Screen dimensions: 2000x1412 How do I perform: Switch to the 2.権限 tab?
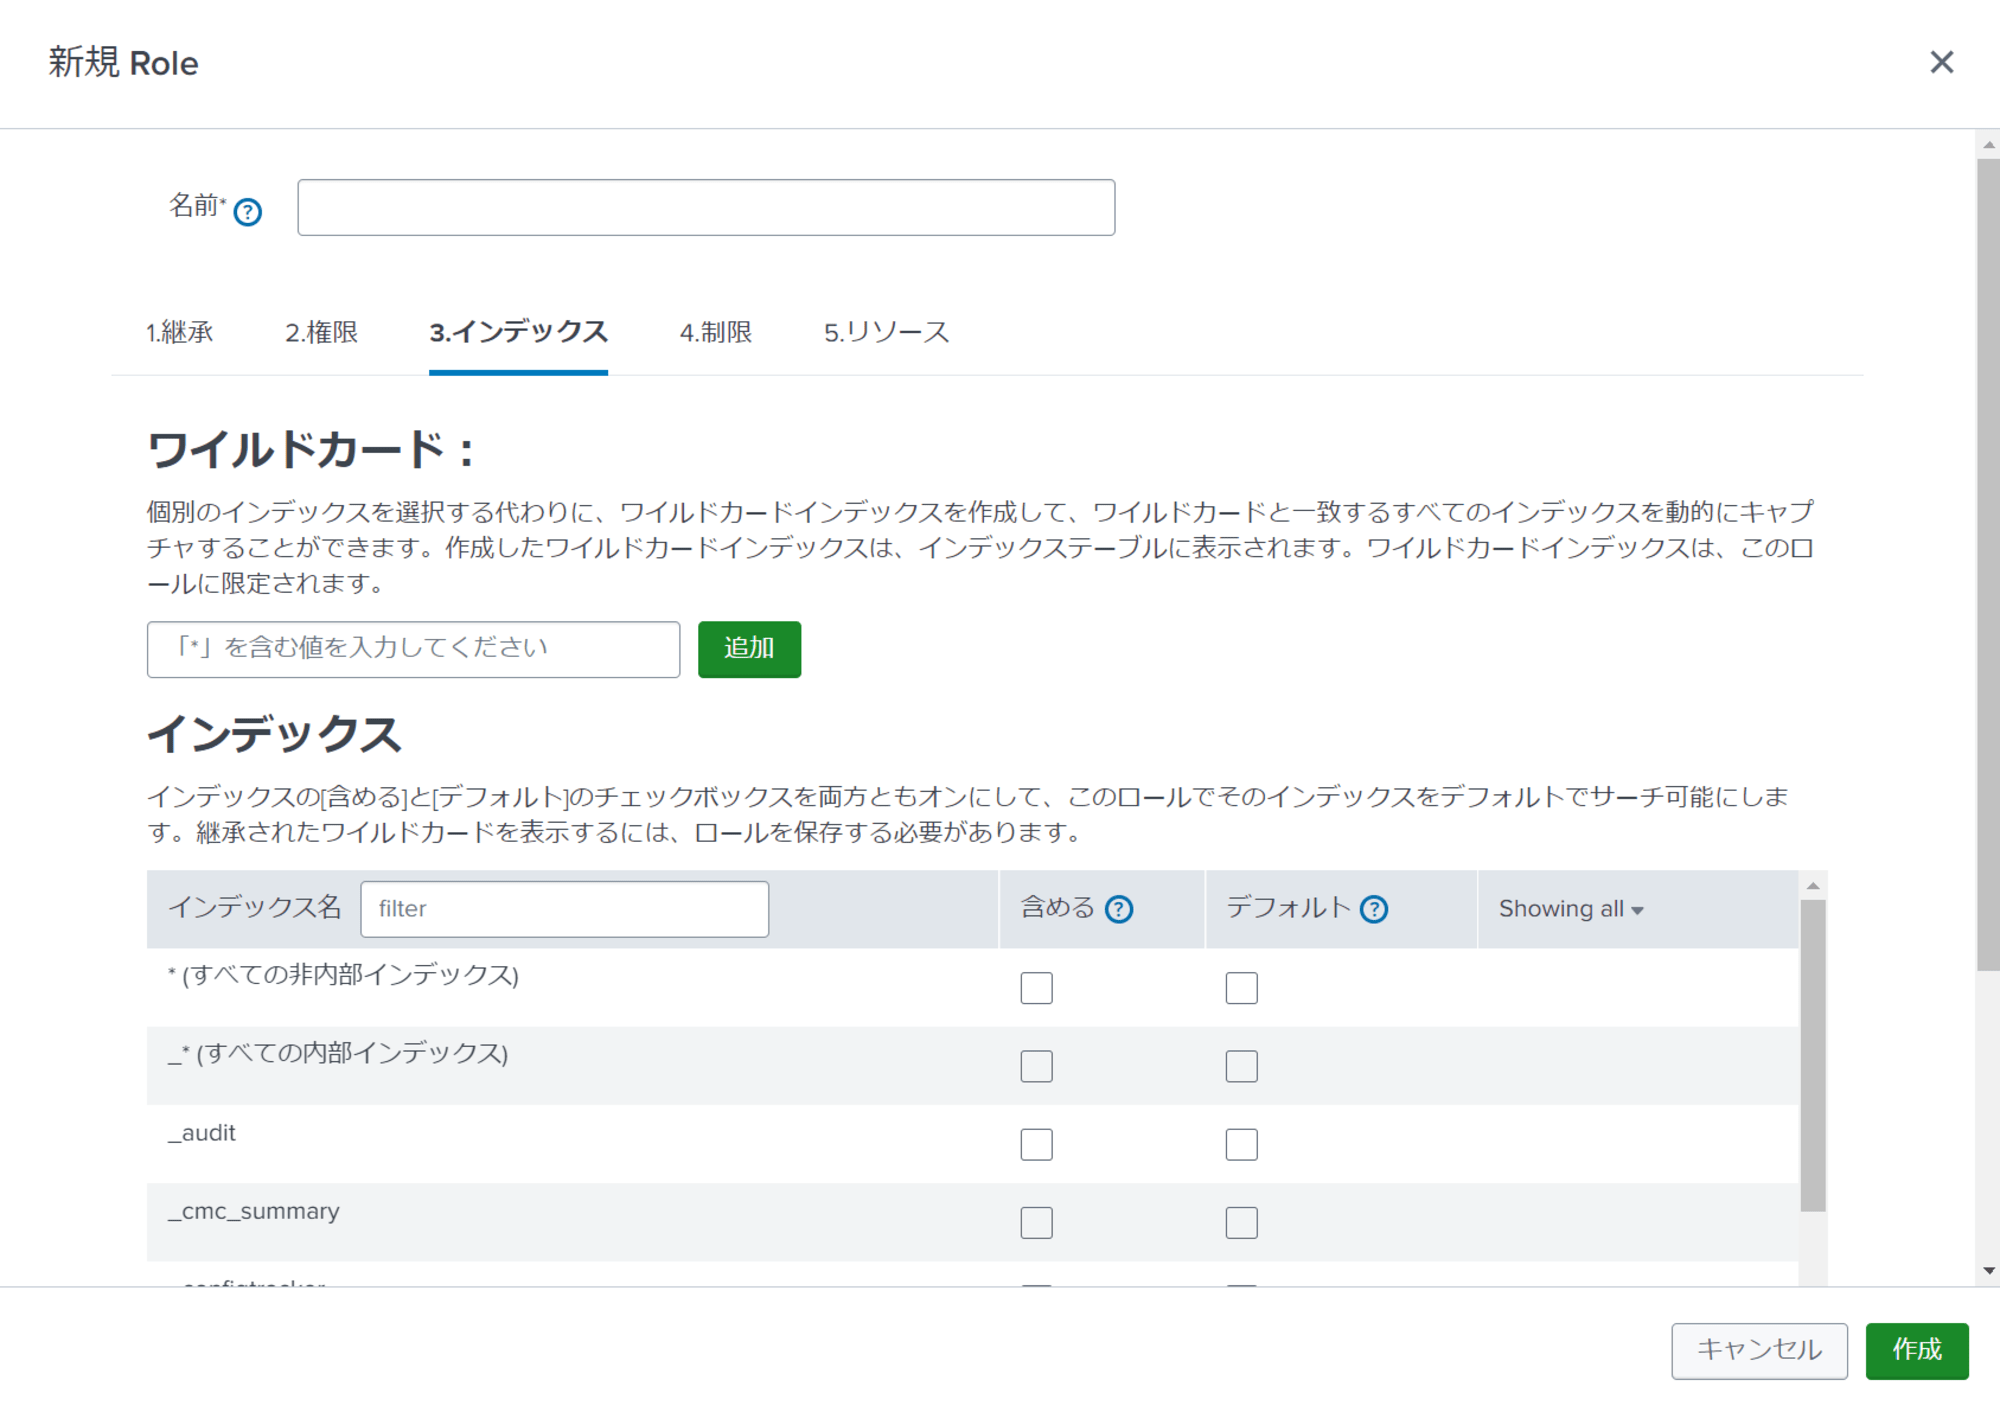[321, 332]
